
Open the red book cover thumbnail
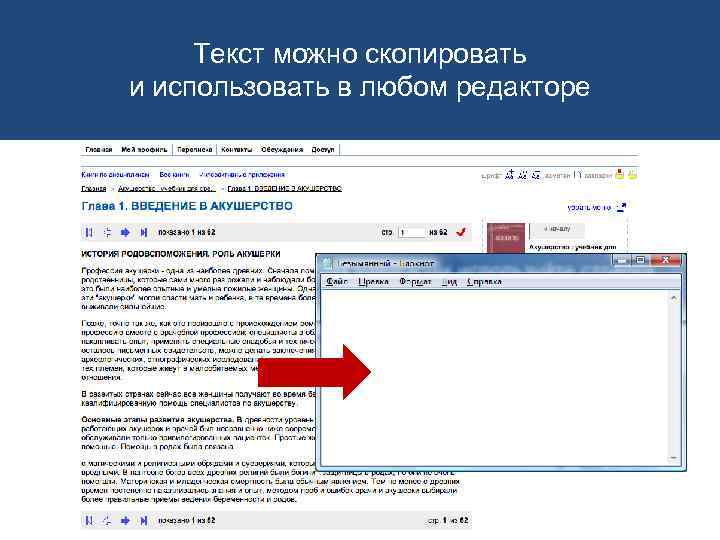click(506, 238)
